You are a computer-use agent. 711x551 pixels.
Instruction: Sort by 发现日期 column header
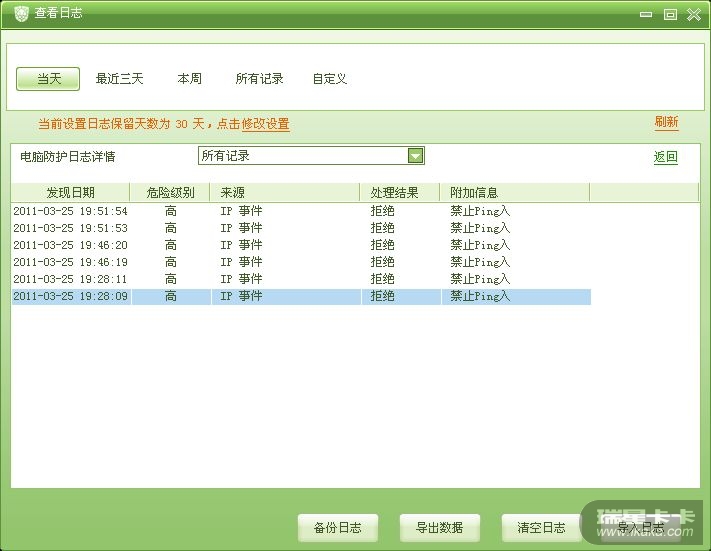pyautogui.click(x=70, y=192)
